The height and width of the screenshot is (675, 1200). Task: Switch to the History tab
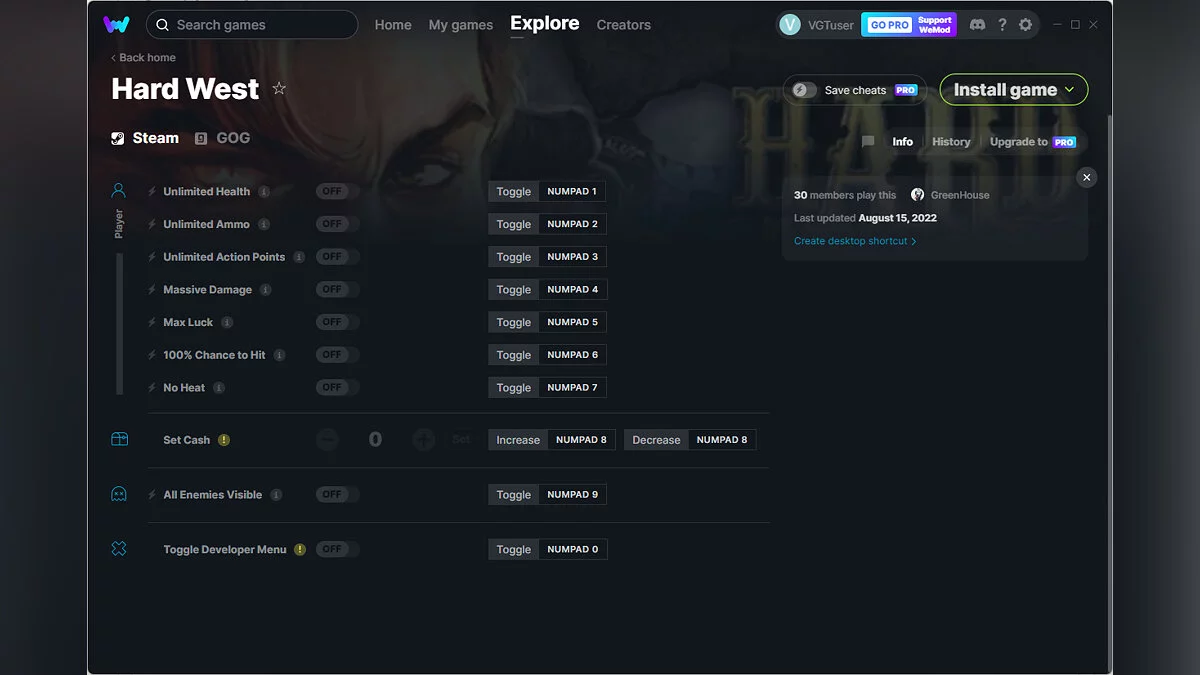pos(951,142)
